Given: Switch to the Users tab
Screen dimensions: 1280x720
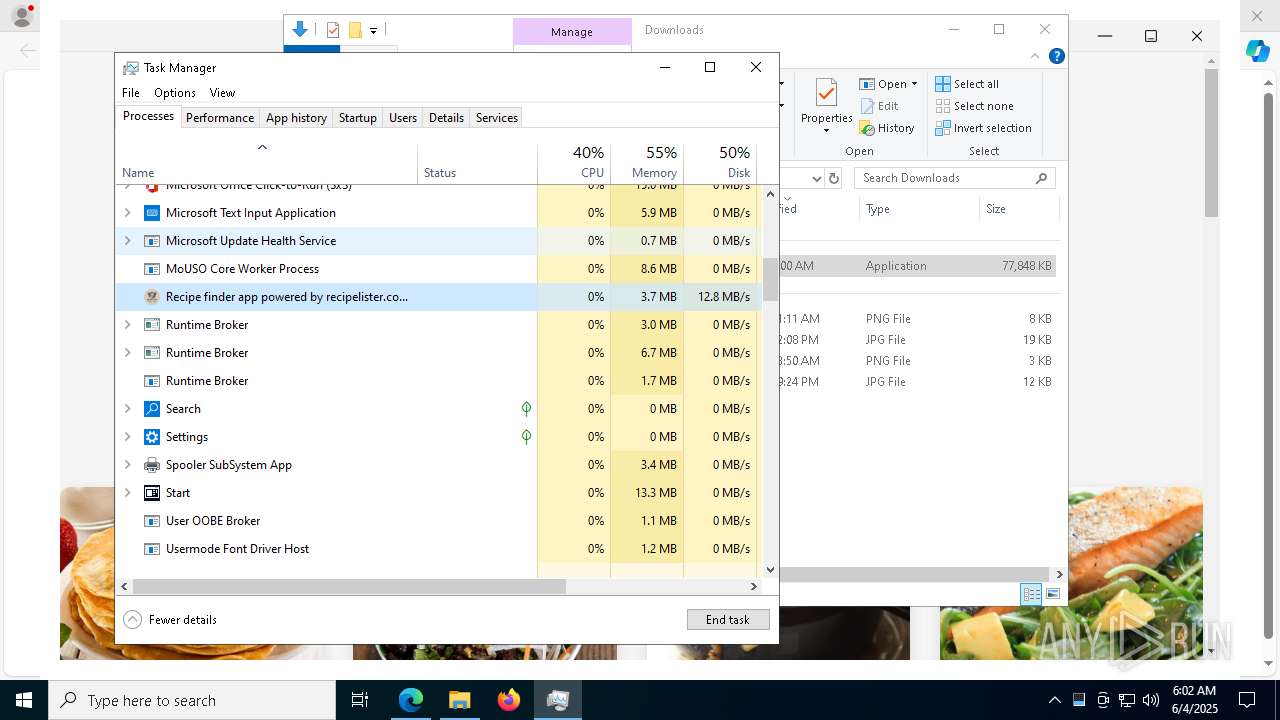Looking at the screenshot, I should tap(403, 118).
